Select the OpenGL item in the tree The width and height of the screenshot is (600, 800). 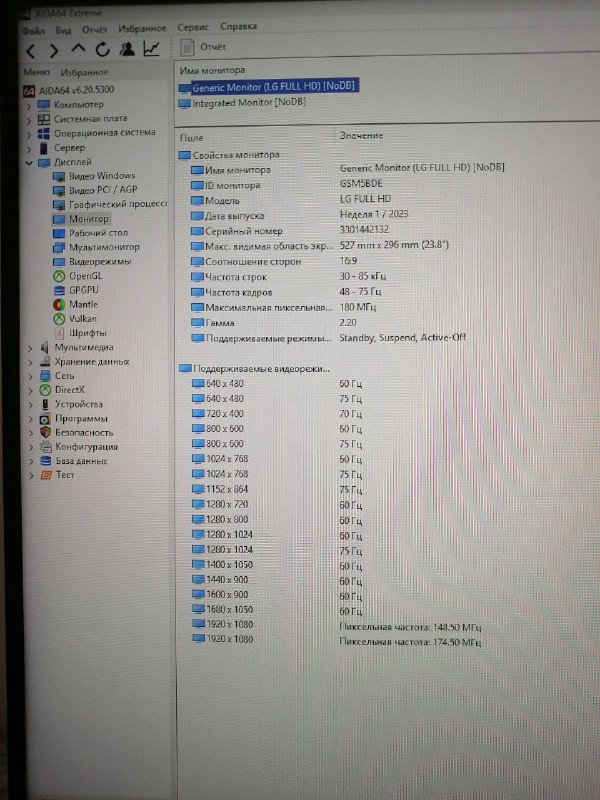(x=84, y=275)
